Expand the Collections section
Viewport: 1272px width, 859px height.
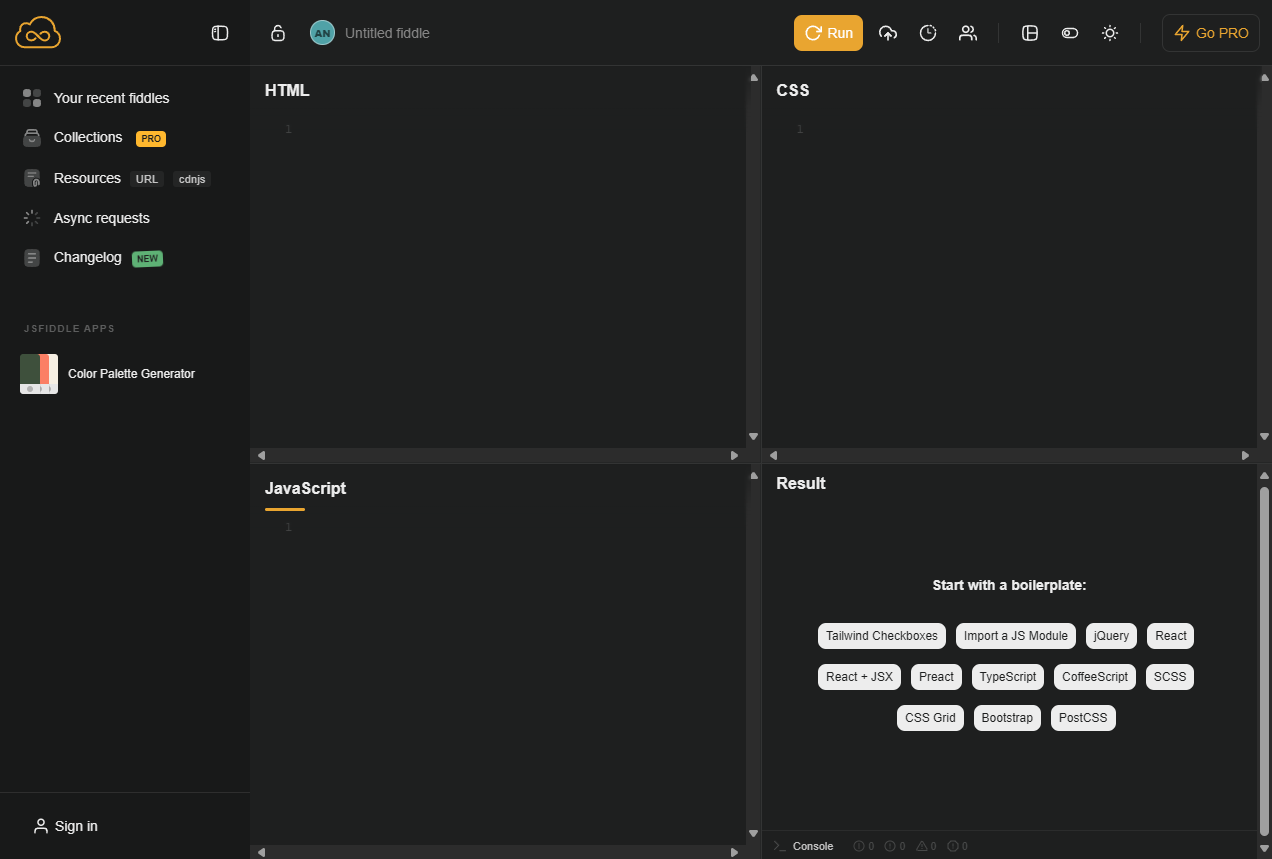[88, 138]
